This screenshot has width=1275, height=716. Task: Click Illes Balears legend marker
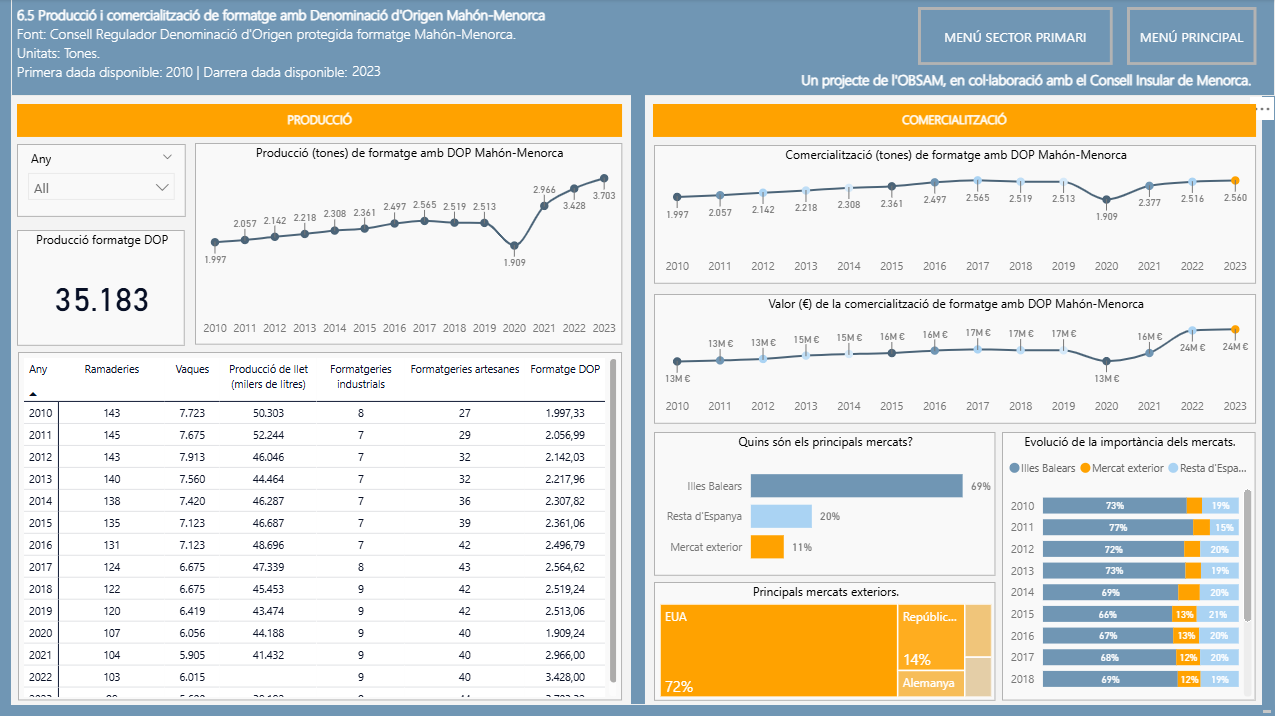tap(1015, 468)
